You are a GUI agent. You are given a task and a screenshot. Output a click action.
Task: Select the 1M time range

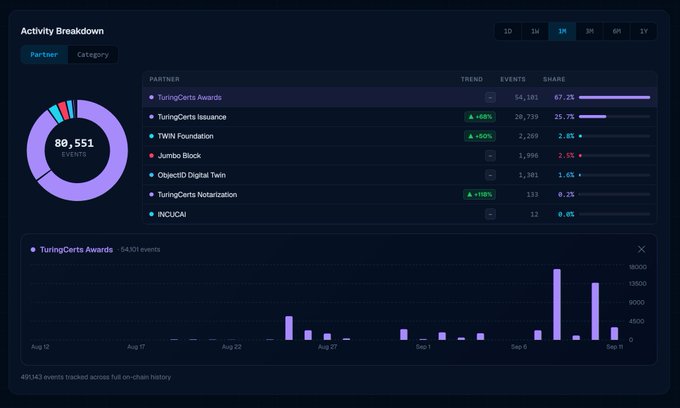pyautogui.click(x=562, y=31)
